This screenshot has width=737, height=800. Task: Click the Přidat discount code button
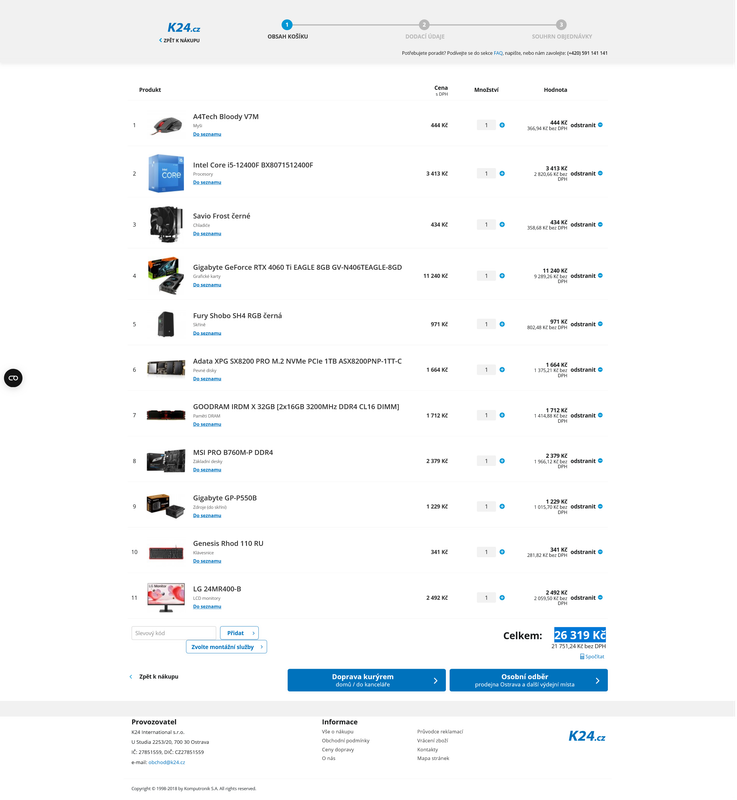point(240,634)
